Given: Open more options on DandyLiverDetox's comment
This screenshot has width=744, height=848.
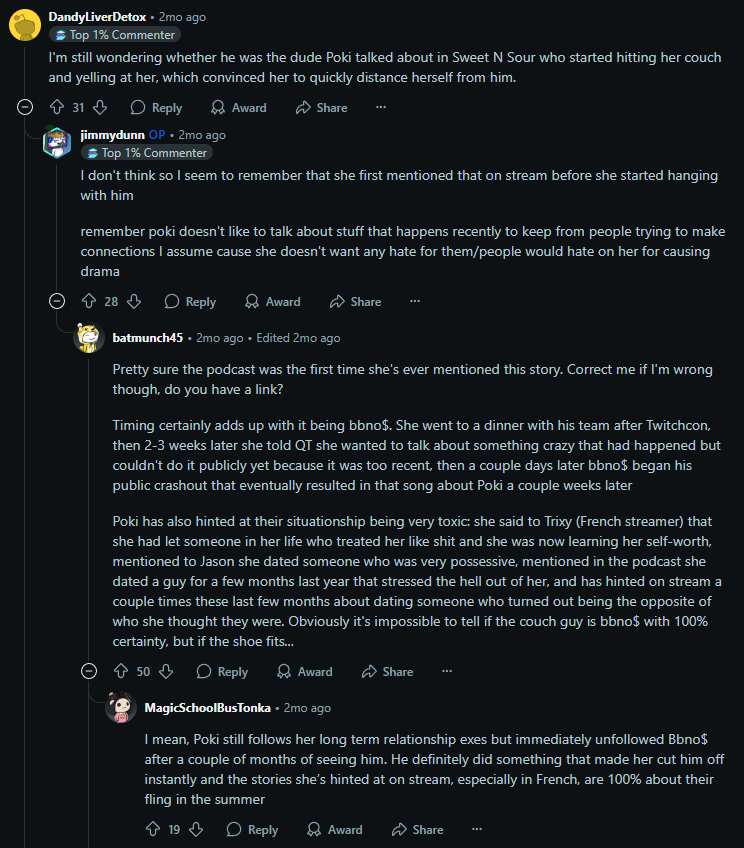Looking at the screenshot, I should (x=380, y=108).
